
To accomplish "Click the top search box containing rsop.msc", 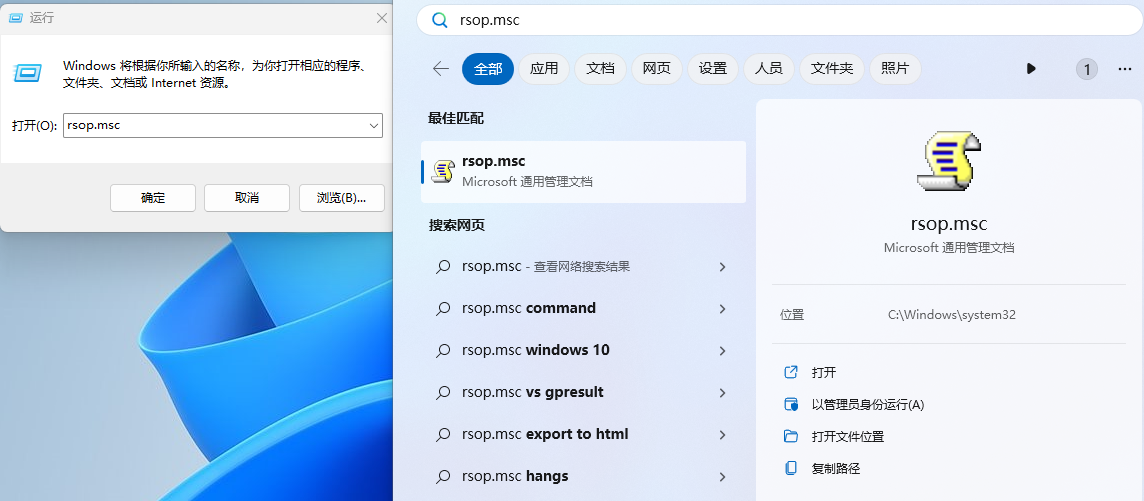I will tap(779, 20).
